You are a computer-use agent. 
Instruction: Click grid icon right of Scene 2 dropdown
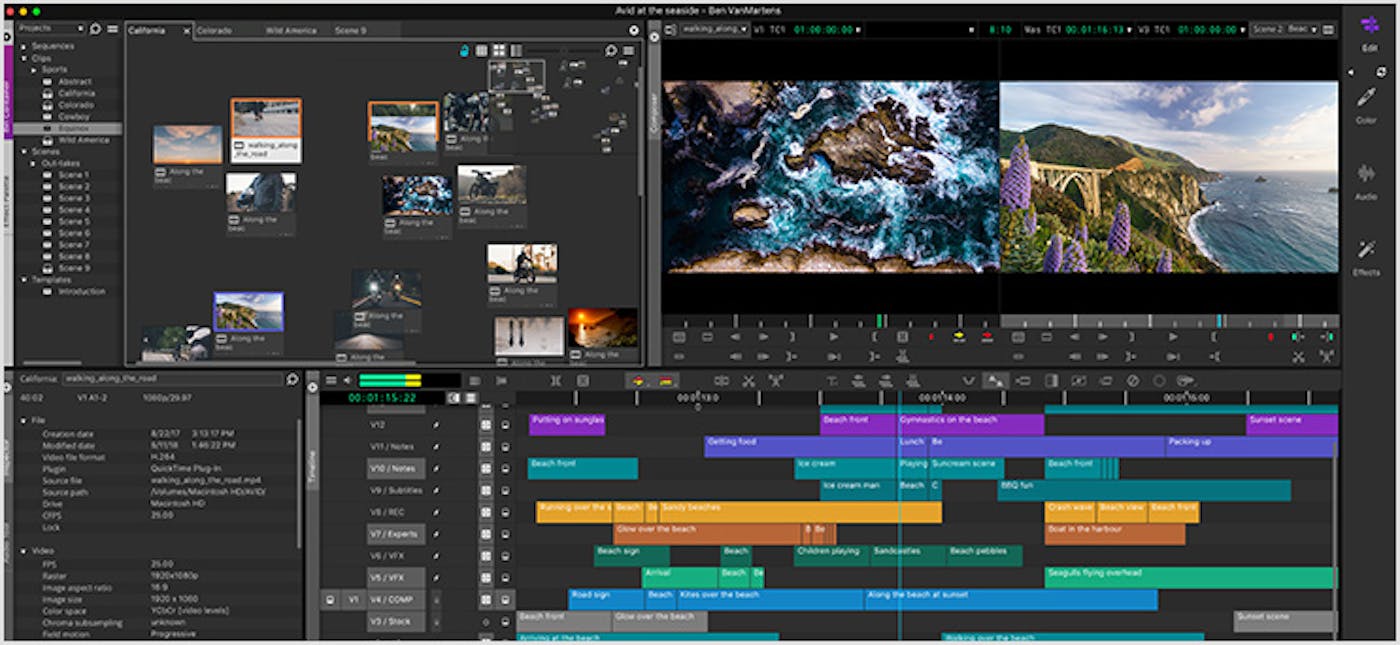[1326, 30]
